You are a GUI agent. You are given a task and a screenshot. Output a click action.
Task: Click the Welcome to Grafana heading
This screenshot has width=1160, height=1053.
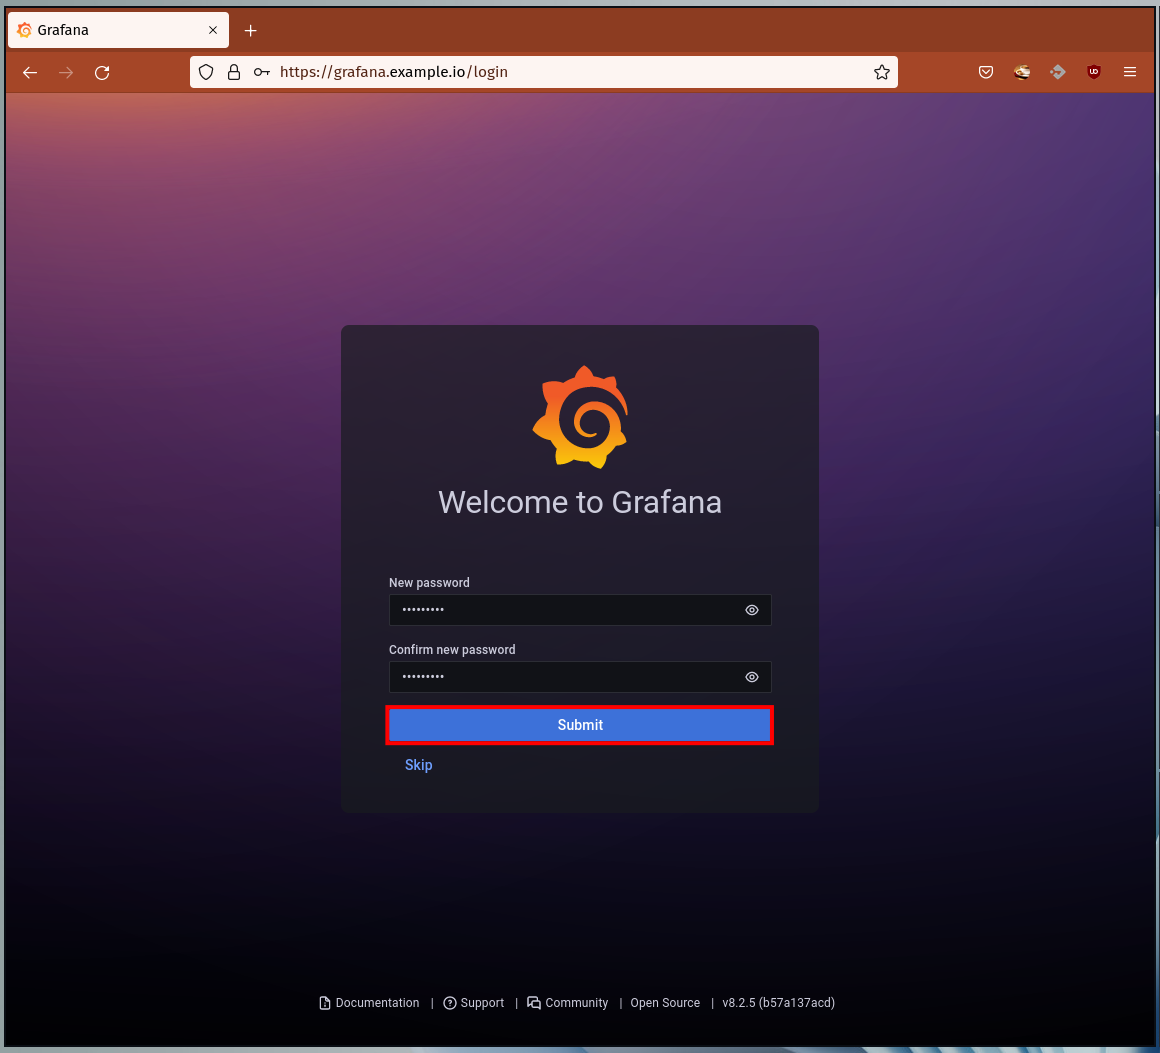(x=580, y=502)
